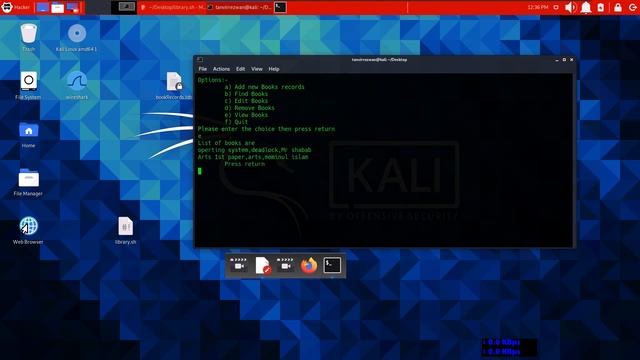This screenshot has width=640, height=360.
Task: Click the battery power manager icon
Action: (x=601, y=7)
